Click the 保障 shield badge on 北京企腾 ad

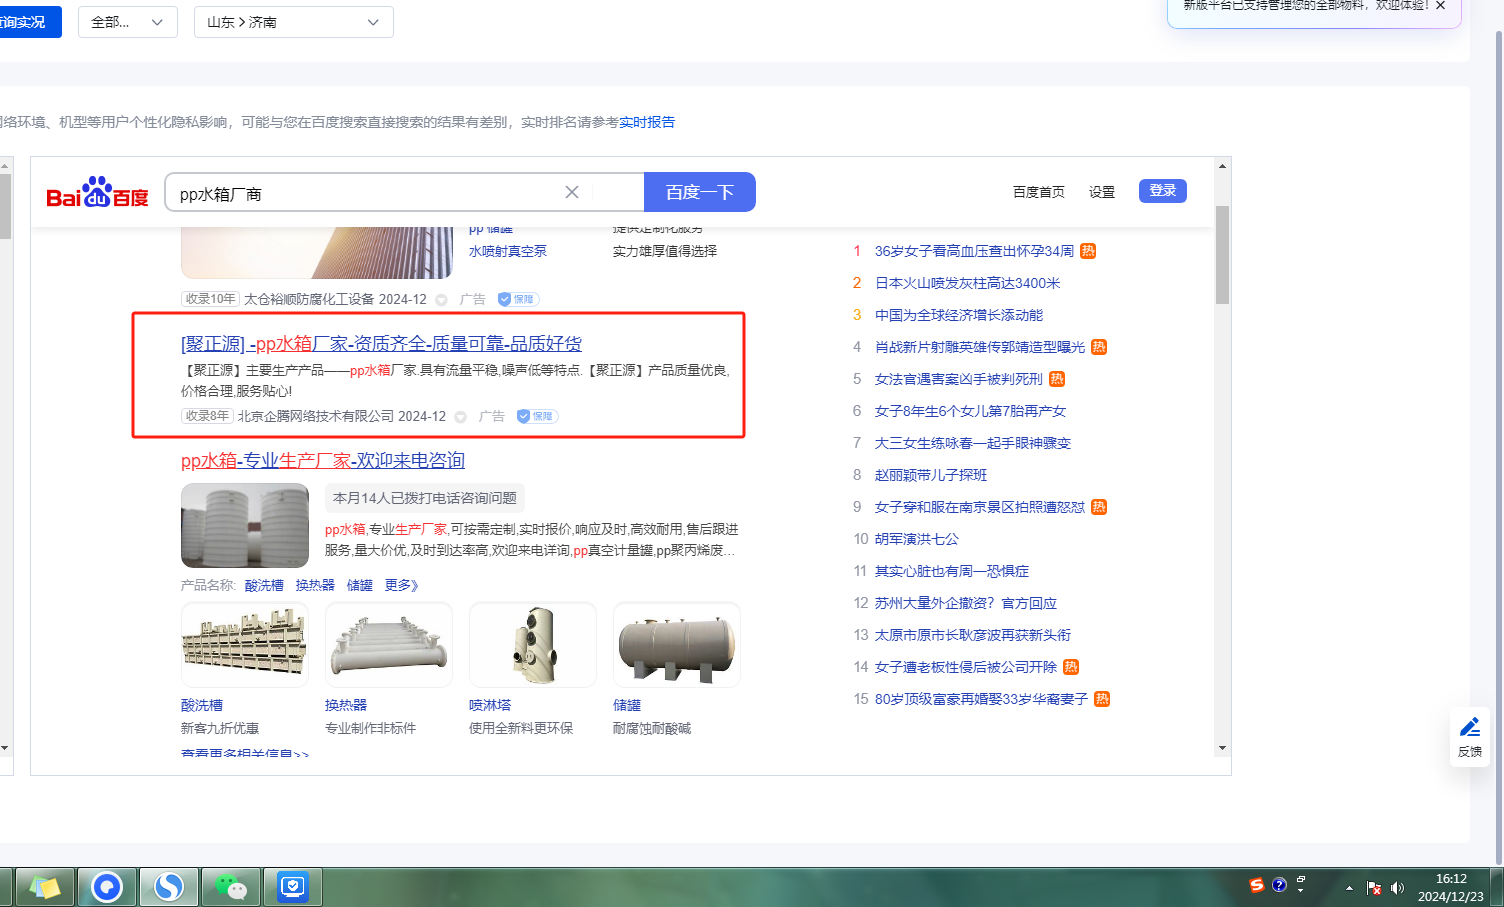click(537, 416)
